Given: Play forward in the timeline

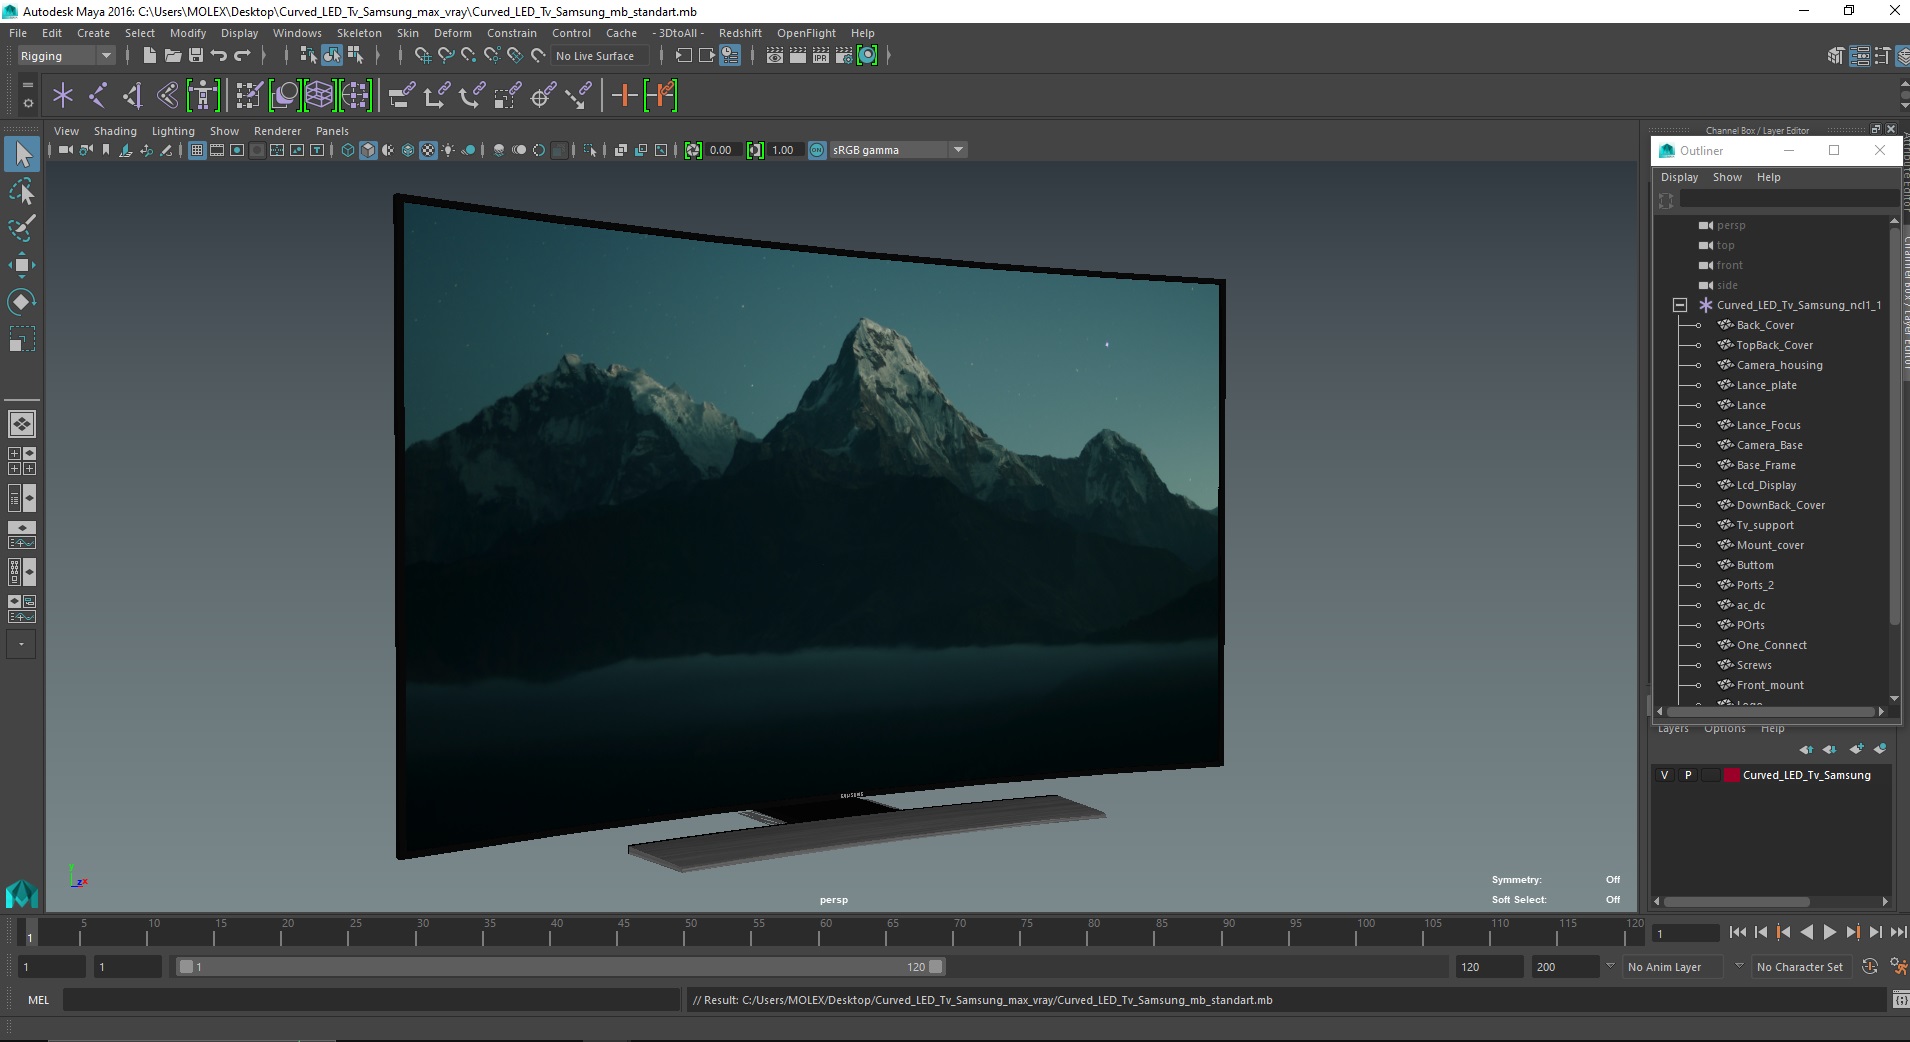Looking at the screenshot, I should pyautogui.click(x=1829, y=932).
